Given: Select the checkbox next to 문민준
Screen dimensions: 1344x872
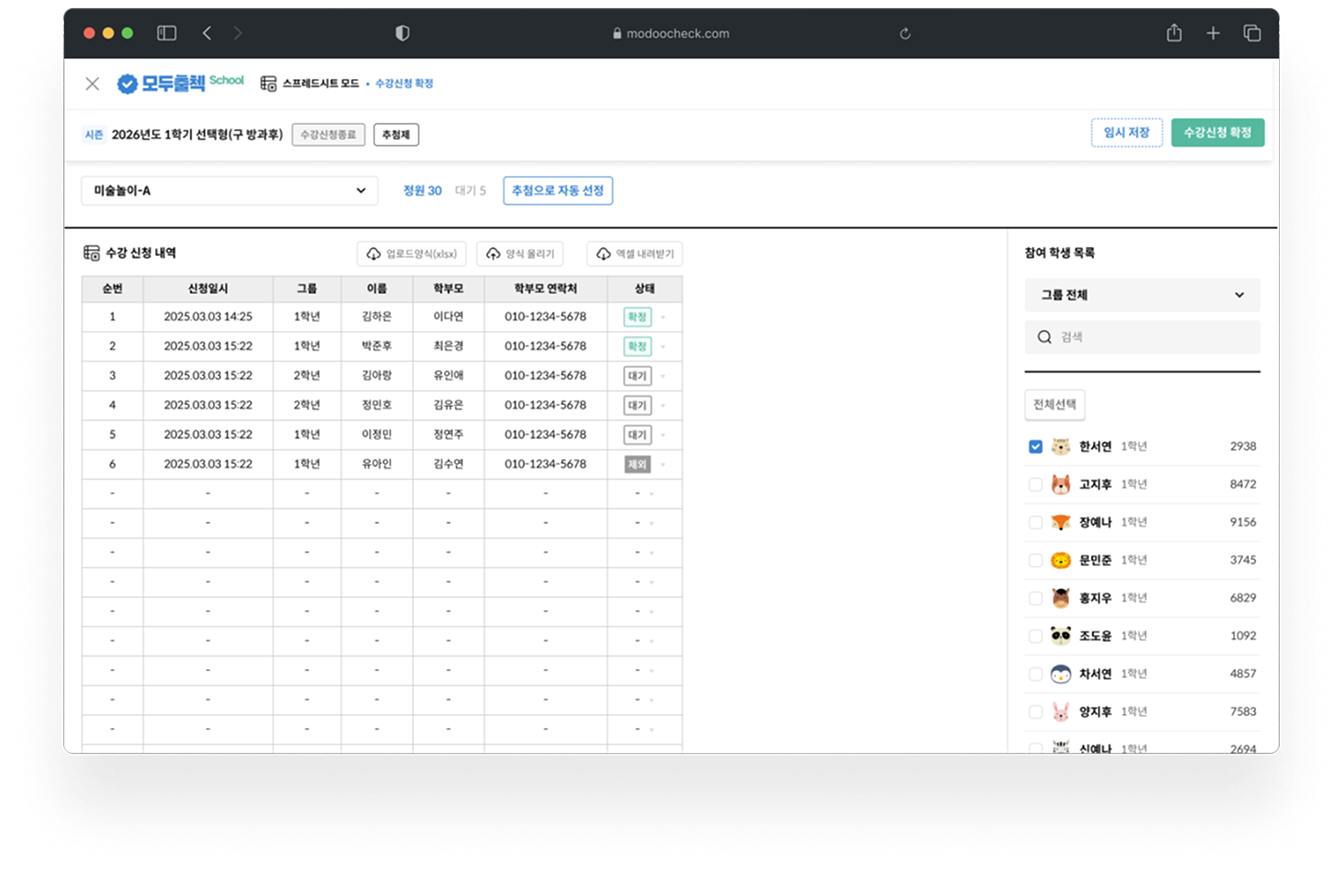Looking at the screenshot, I should tap(1035, 560).
